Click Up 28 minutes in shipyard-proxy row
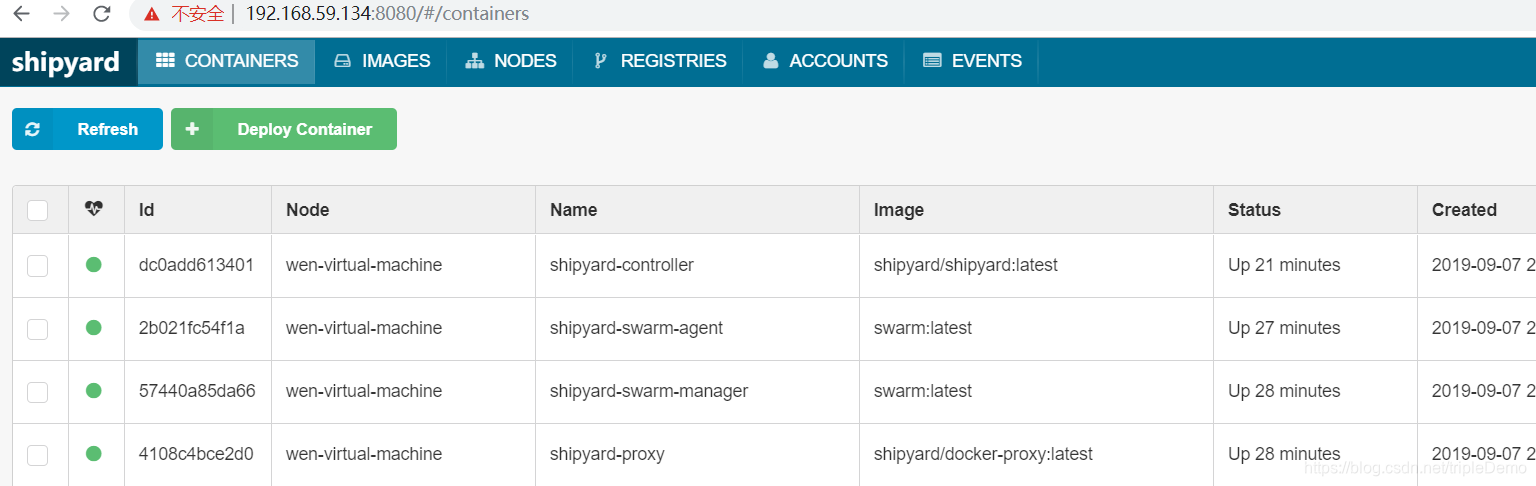The image size is (1536, 486). (x=1284, y=454)
